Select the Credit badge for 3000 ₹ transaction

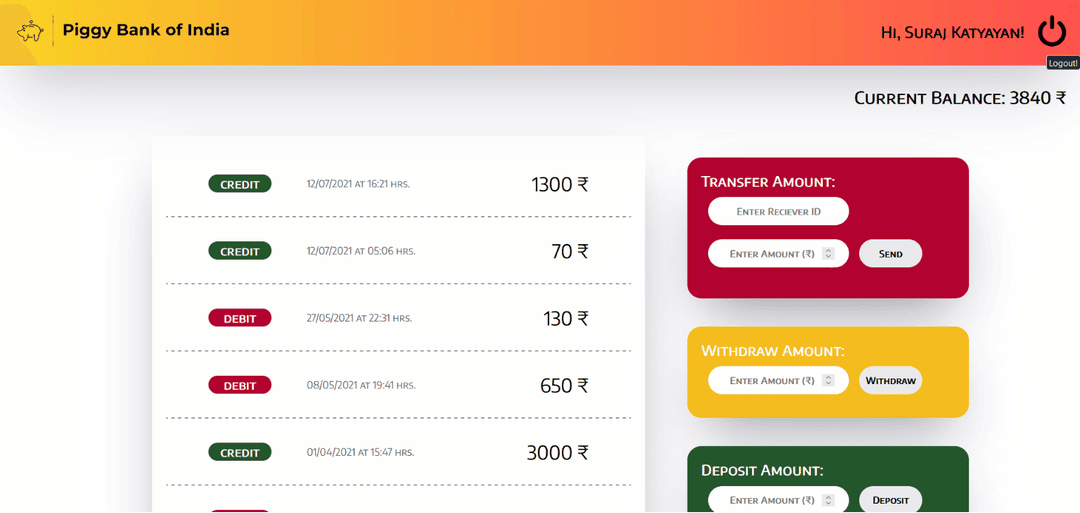[240, 452]
